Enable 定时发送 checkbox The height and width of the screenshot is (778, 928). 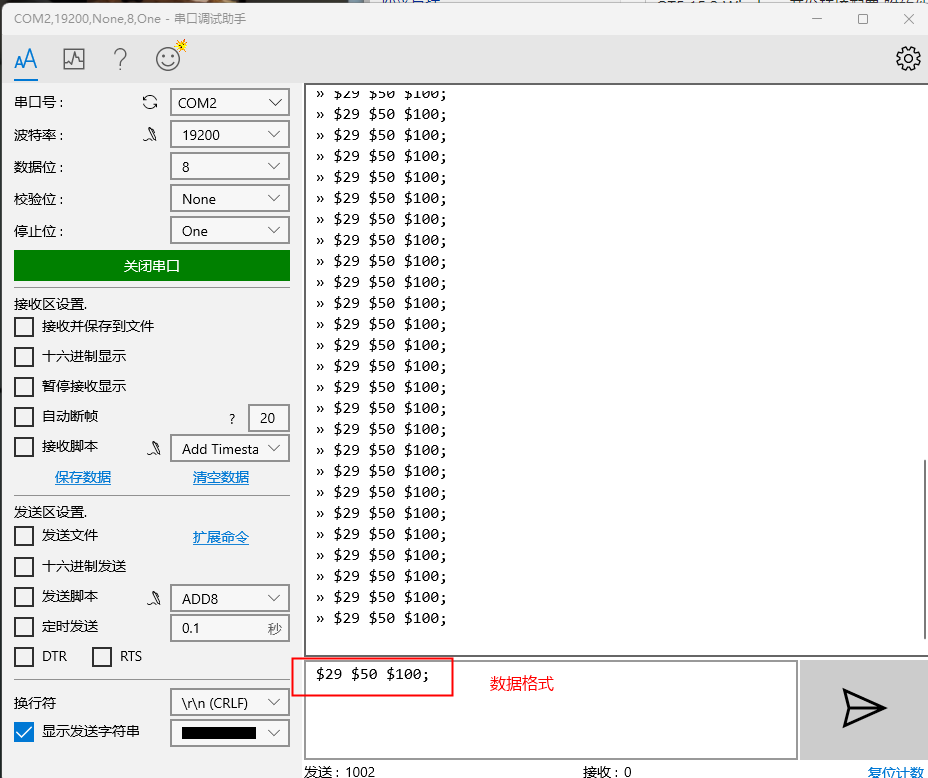(24, 627)
